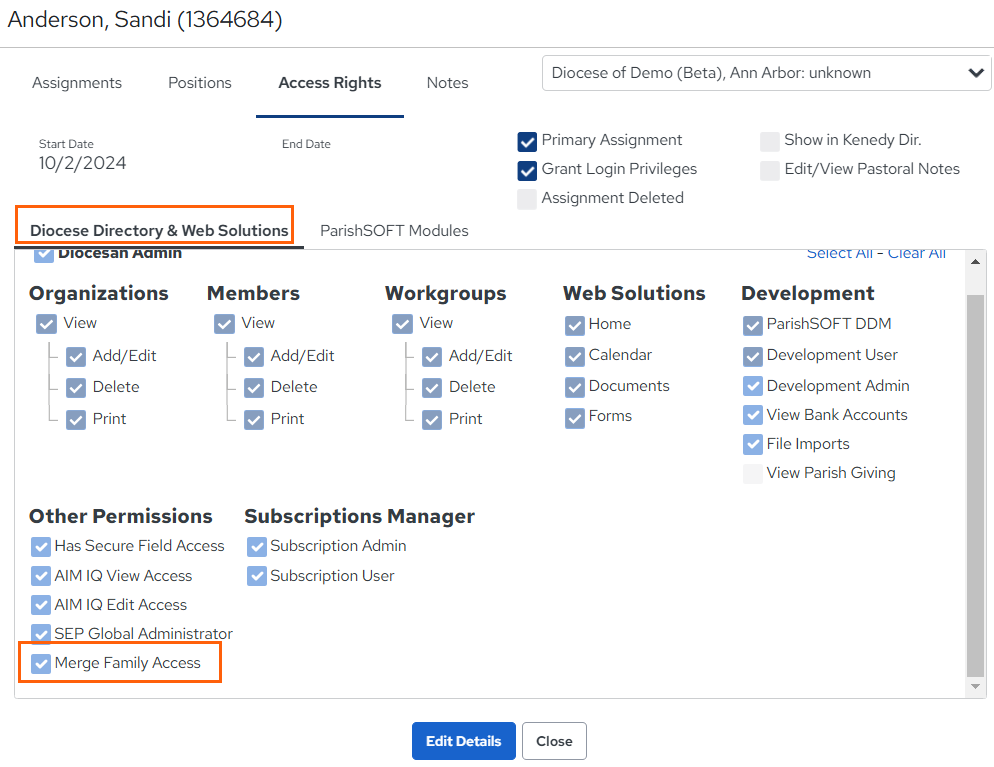Uncheck SEP Global Administrator
Viewport: 994px width, 767px height.
coord(41,634)
